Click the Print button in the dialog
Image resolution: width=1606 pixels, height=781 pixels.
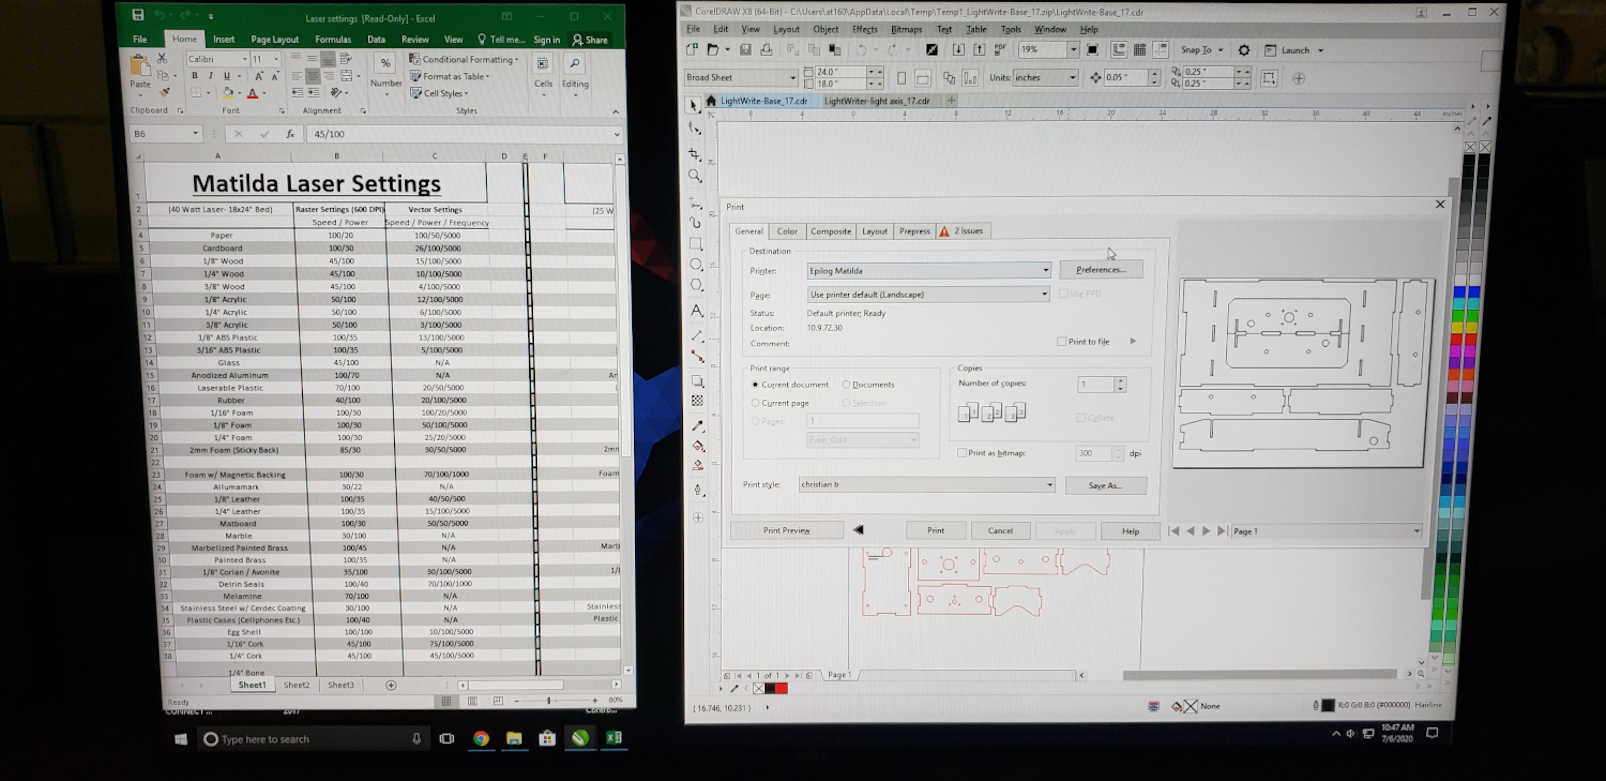tap(935, 531)
